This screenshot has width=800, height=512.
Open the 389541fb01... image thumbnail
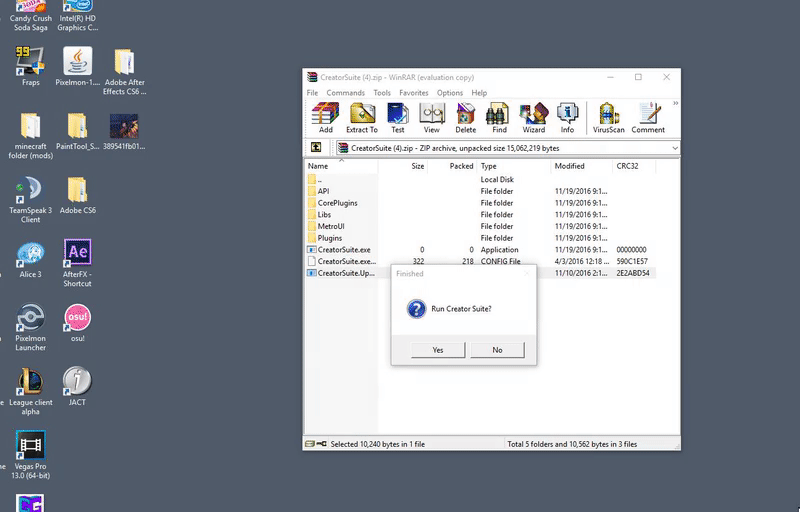click(124, 131)
